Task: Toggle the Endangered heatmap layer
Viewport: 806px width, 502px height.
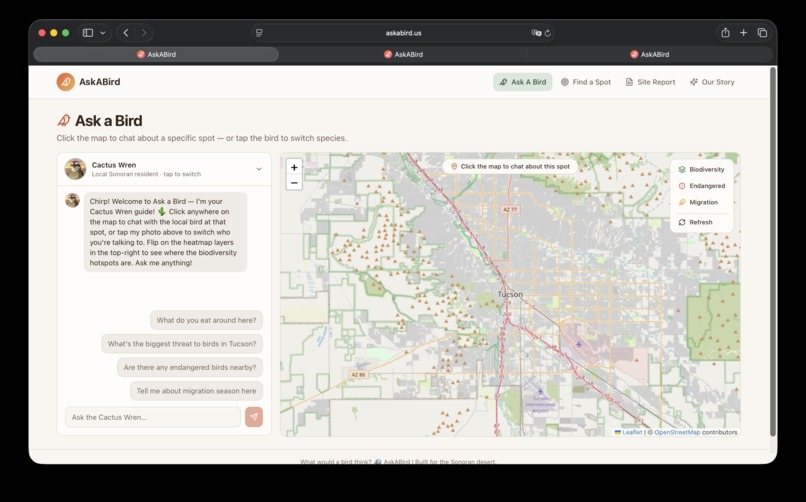Action: tap(702, 186)
